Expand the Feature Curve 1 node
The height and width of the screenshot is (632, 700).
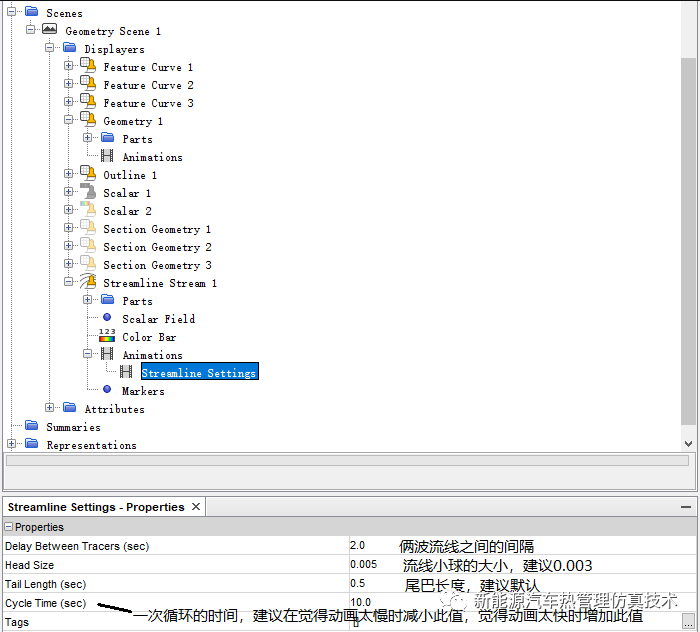point(68,66)
